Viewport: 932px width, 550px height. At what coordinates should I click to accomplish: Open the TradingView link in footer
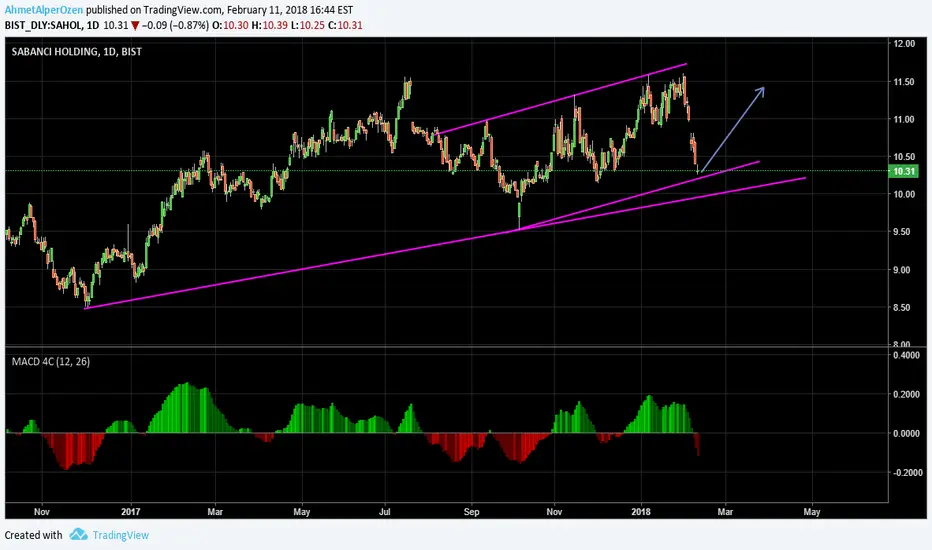click(x=121, y=535)
